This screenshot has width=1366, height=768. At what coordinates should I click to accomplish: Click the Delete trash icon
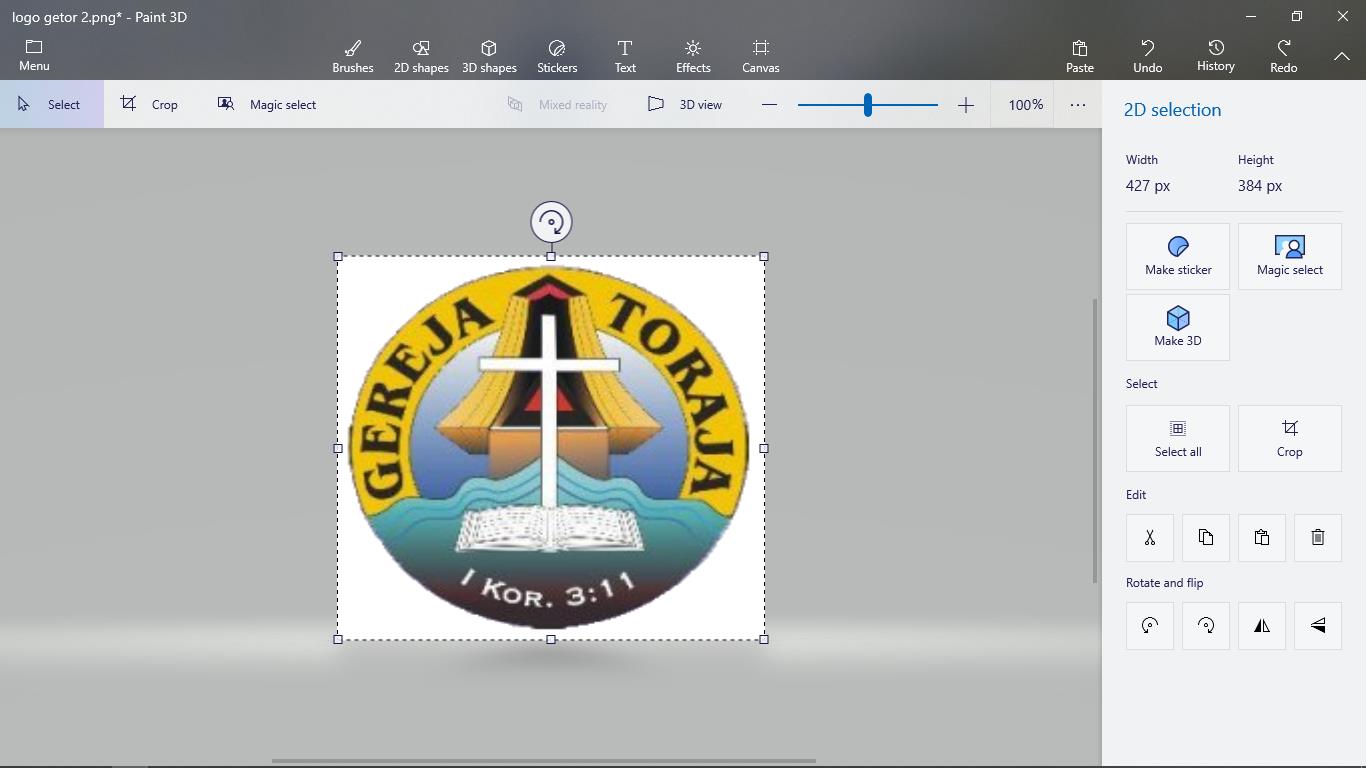click(1318, 538)
